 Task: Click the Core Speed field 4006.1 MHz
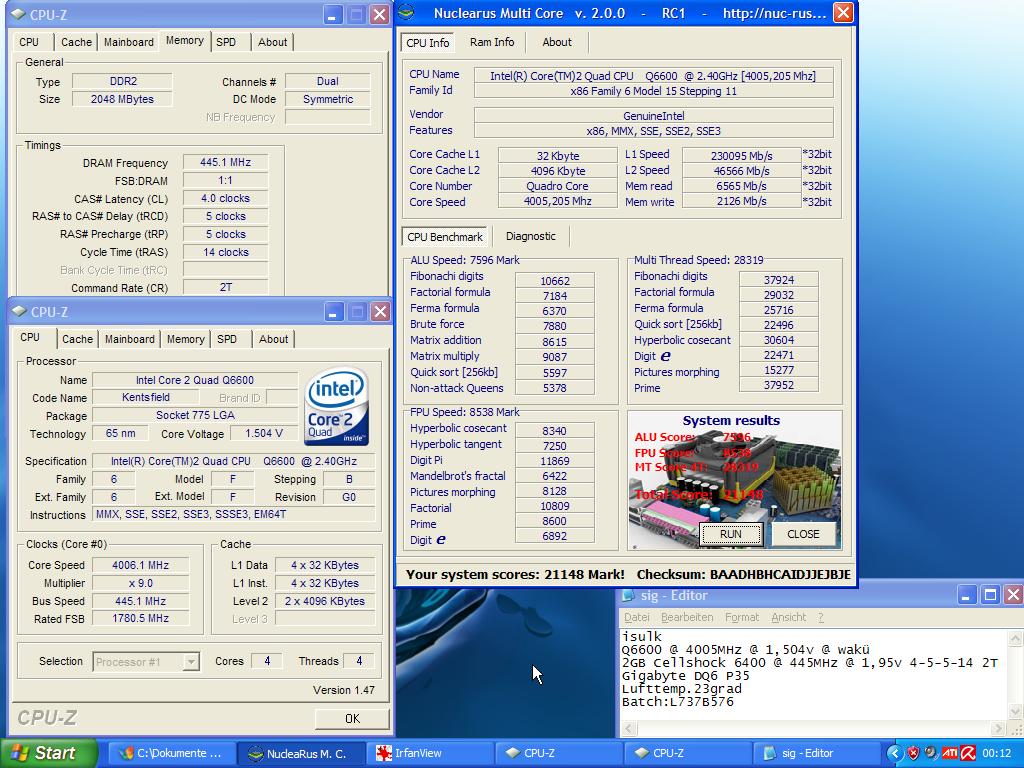[140, 566]
